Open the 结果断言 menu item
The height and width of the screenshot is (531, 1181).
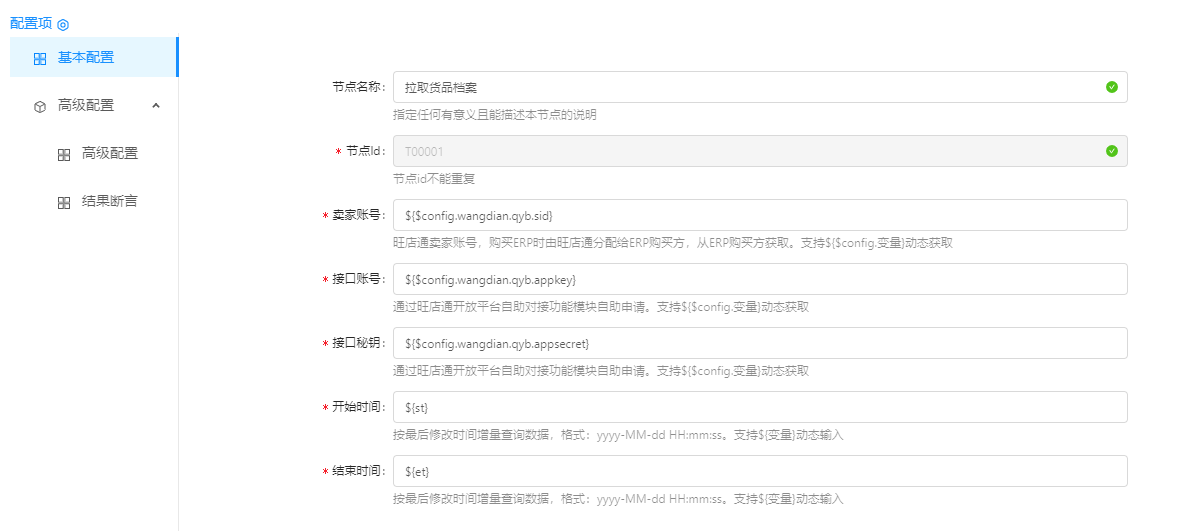(110, 201)
